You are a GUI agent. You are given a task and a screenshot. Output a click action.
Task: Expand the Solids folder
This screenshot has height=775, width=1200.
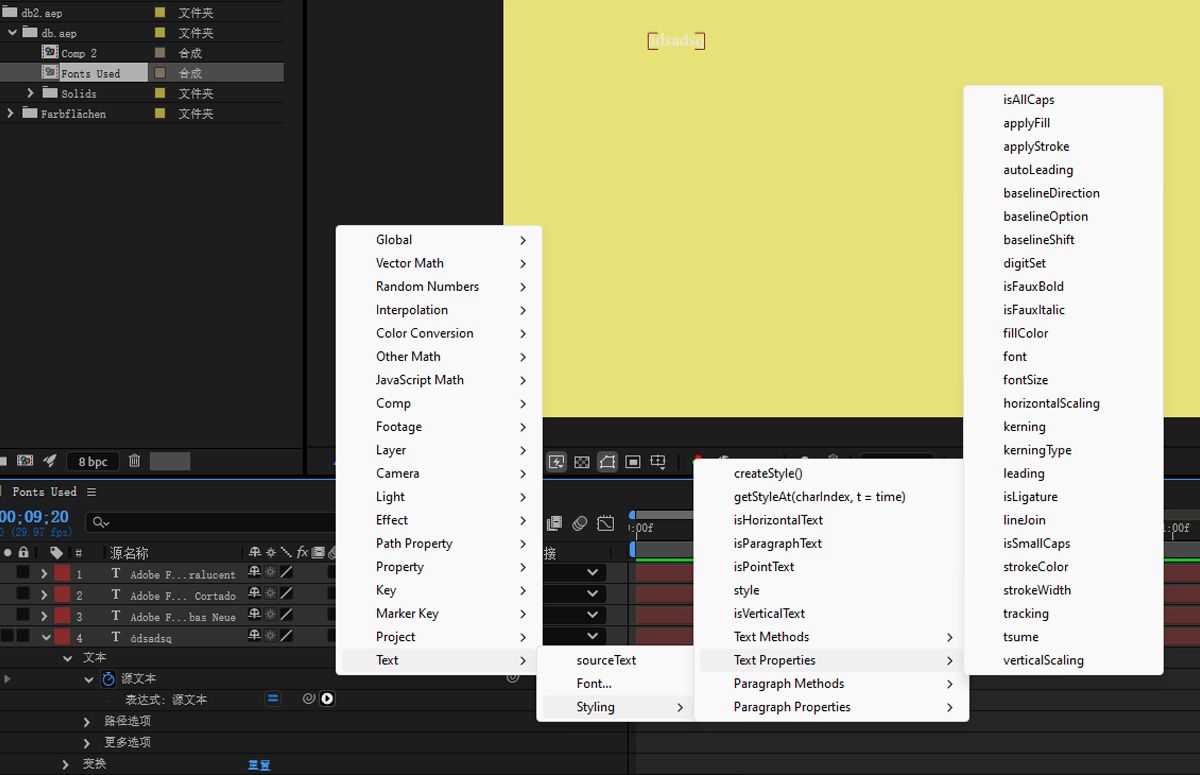click(x=31, y=92)
